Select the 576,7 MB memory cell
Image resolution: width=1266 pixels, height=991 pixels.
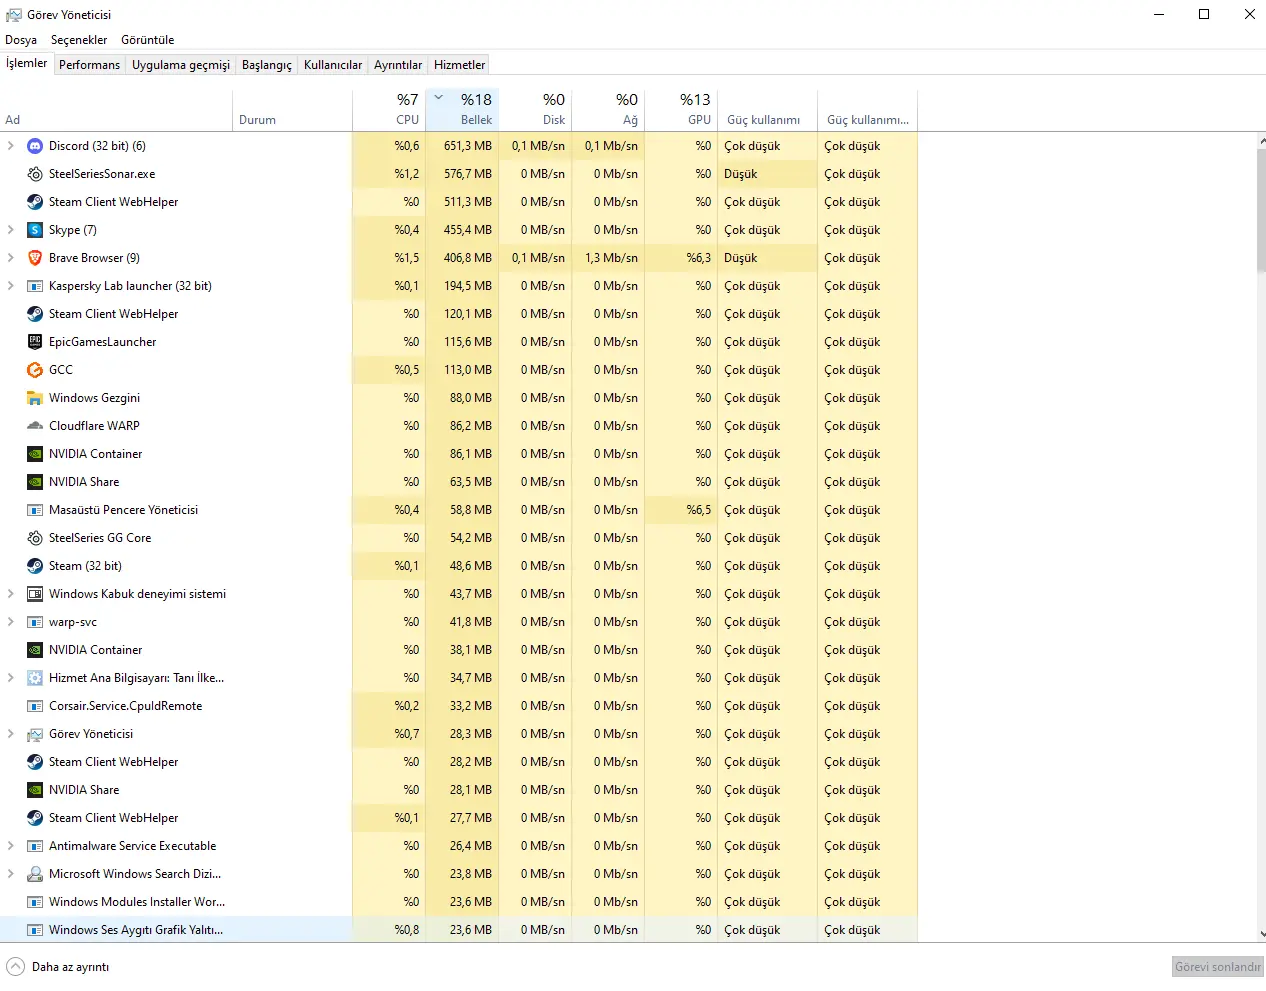click(x=462, y=174)
